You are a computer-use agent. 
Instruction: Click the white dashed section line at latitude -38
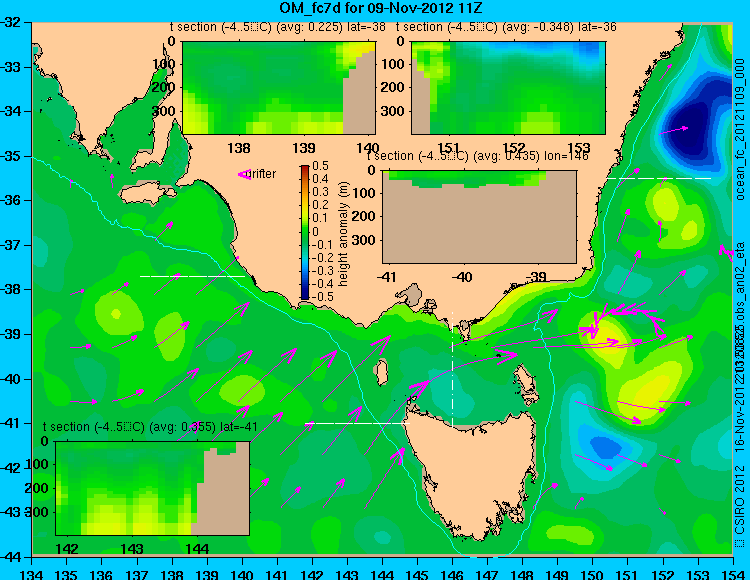coord(192,276)
